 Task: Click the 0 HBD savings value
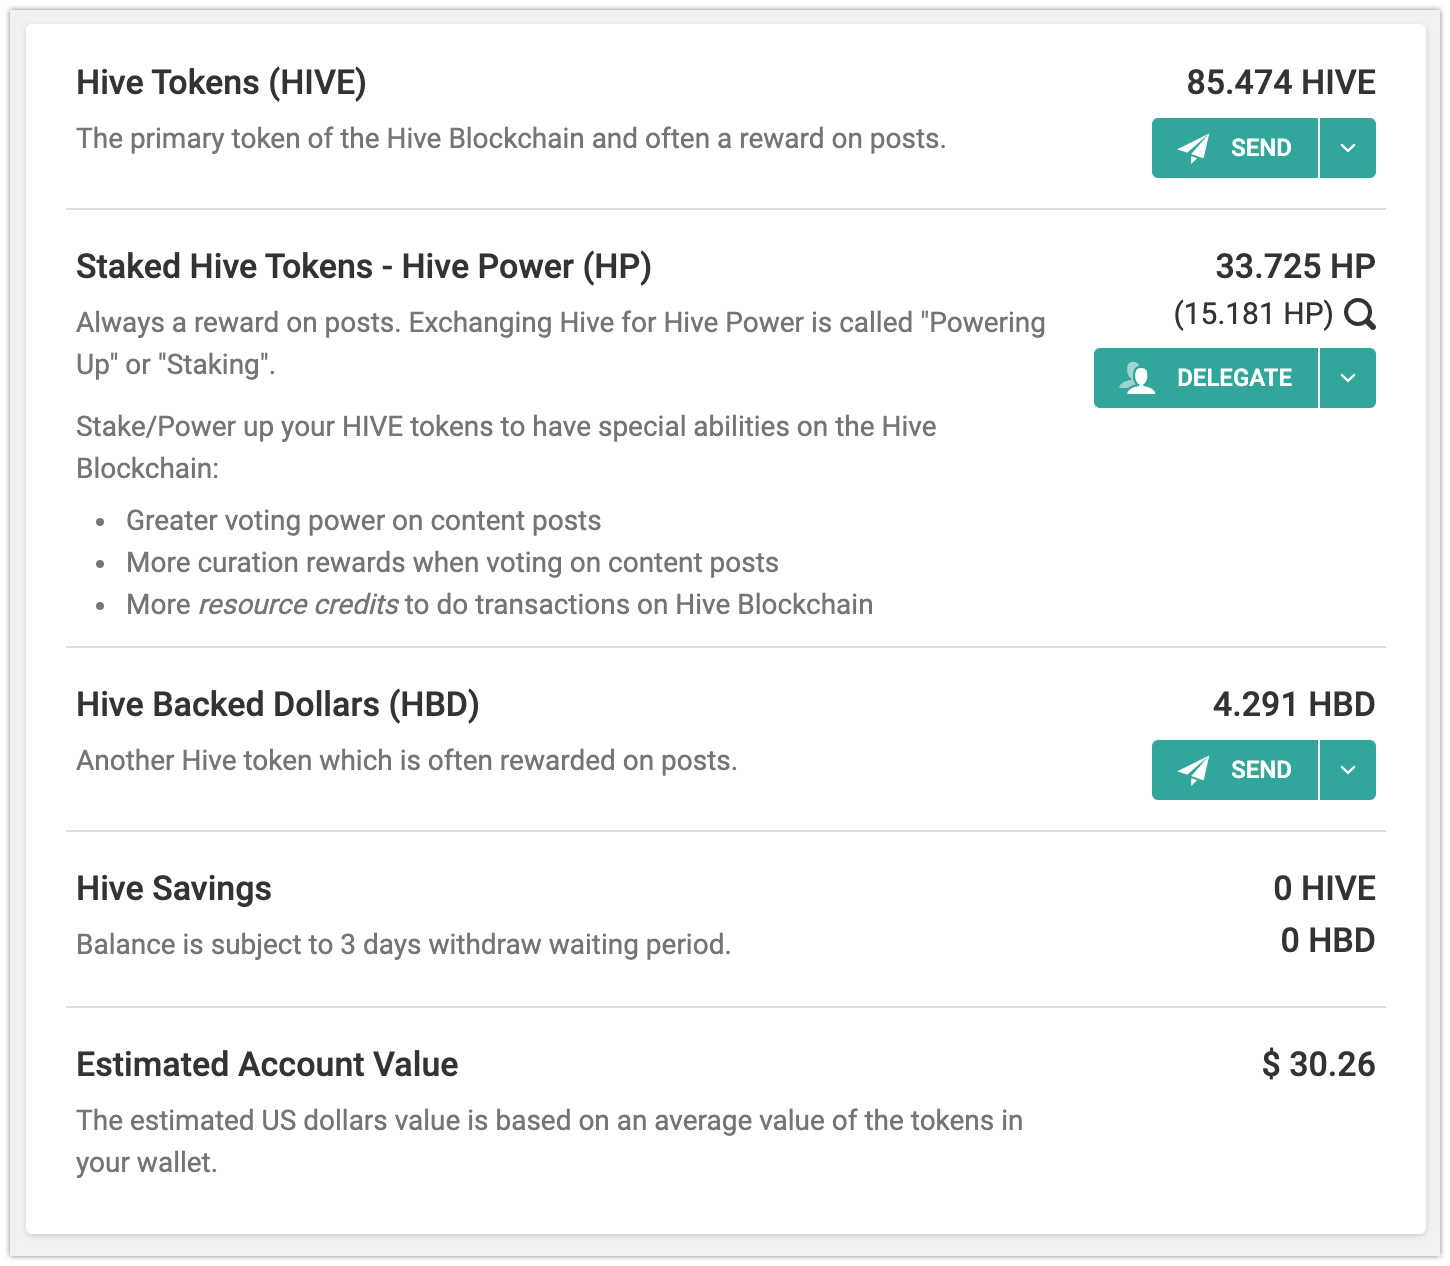1328,940
